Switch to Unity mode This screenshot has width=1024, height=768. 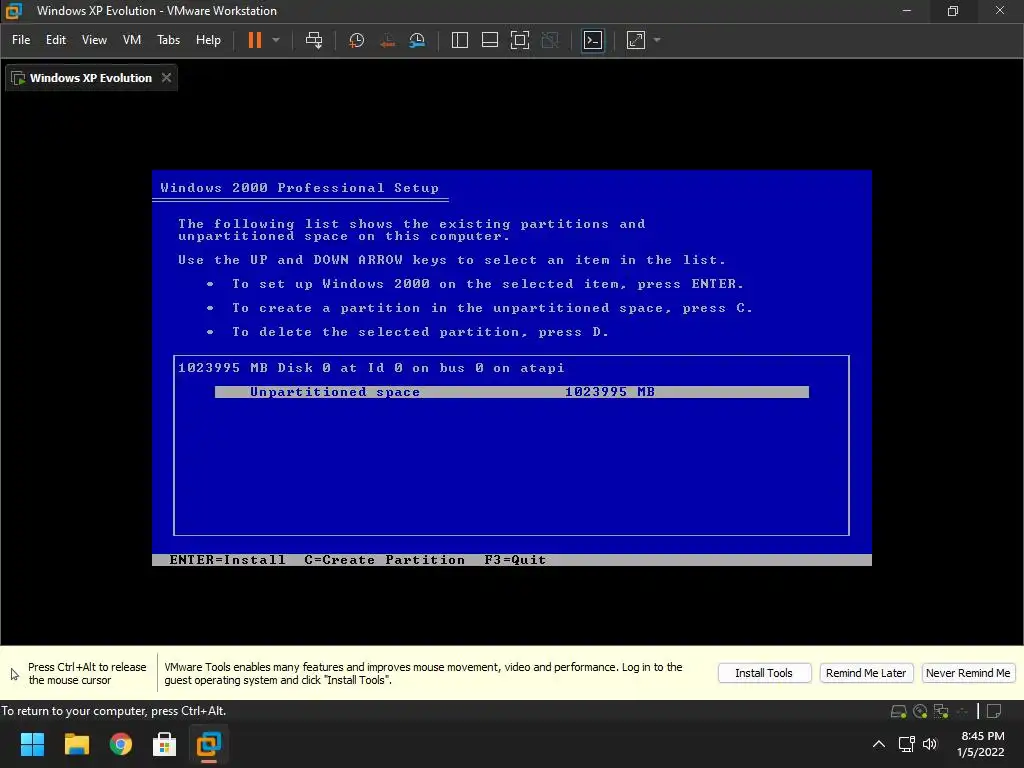click(x=551, y=40)
